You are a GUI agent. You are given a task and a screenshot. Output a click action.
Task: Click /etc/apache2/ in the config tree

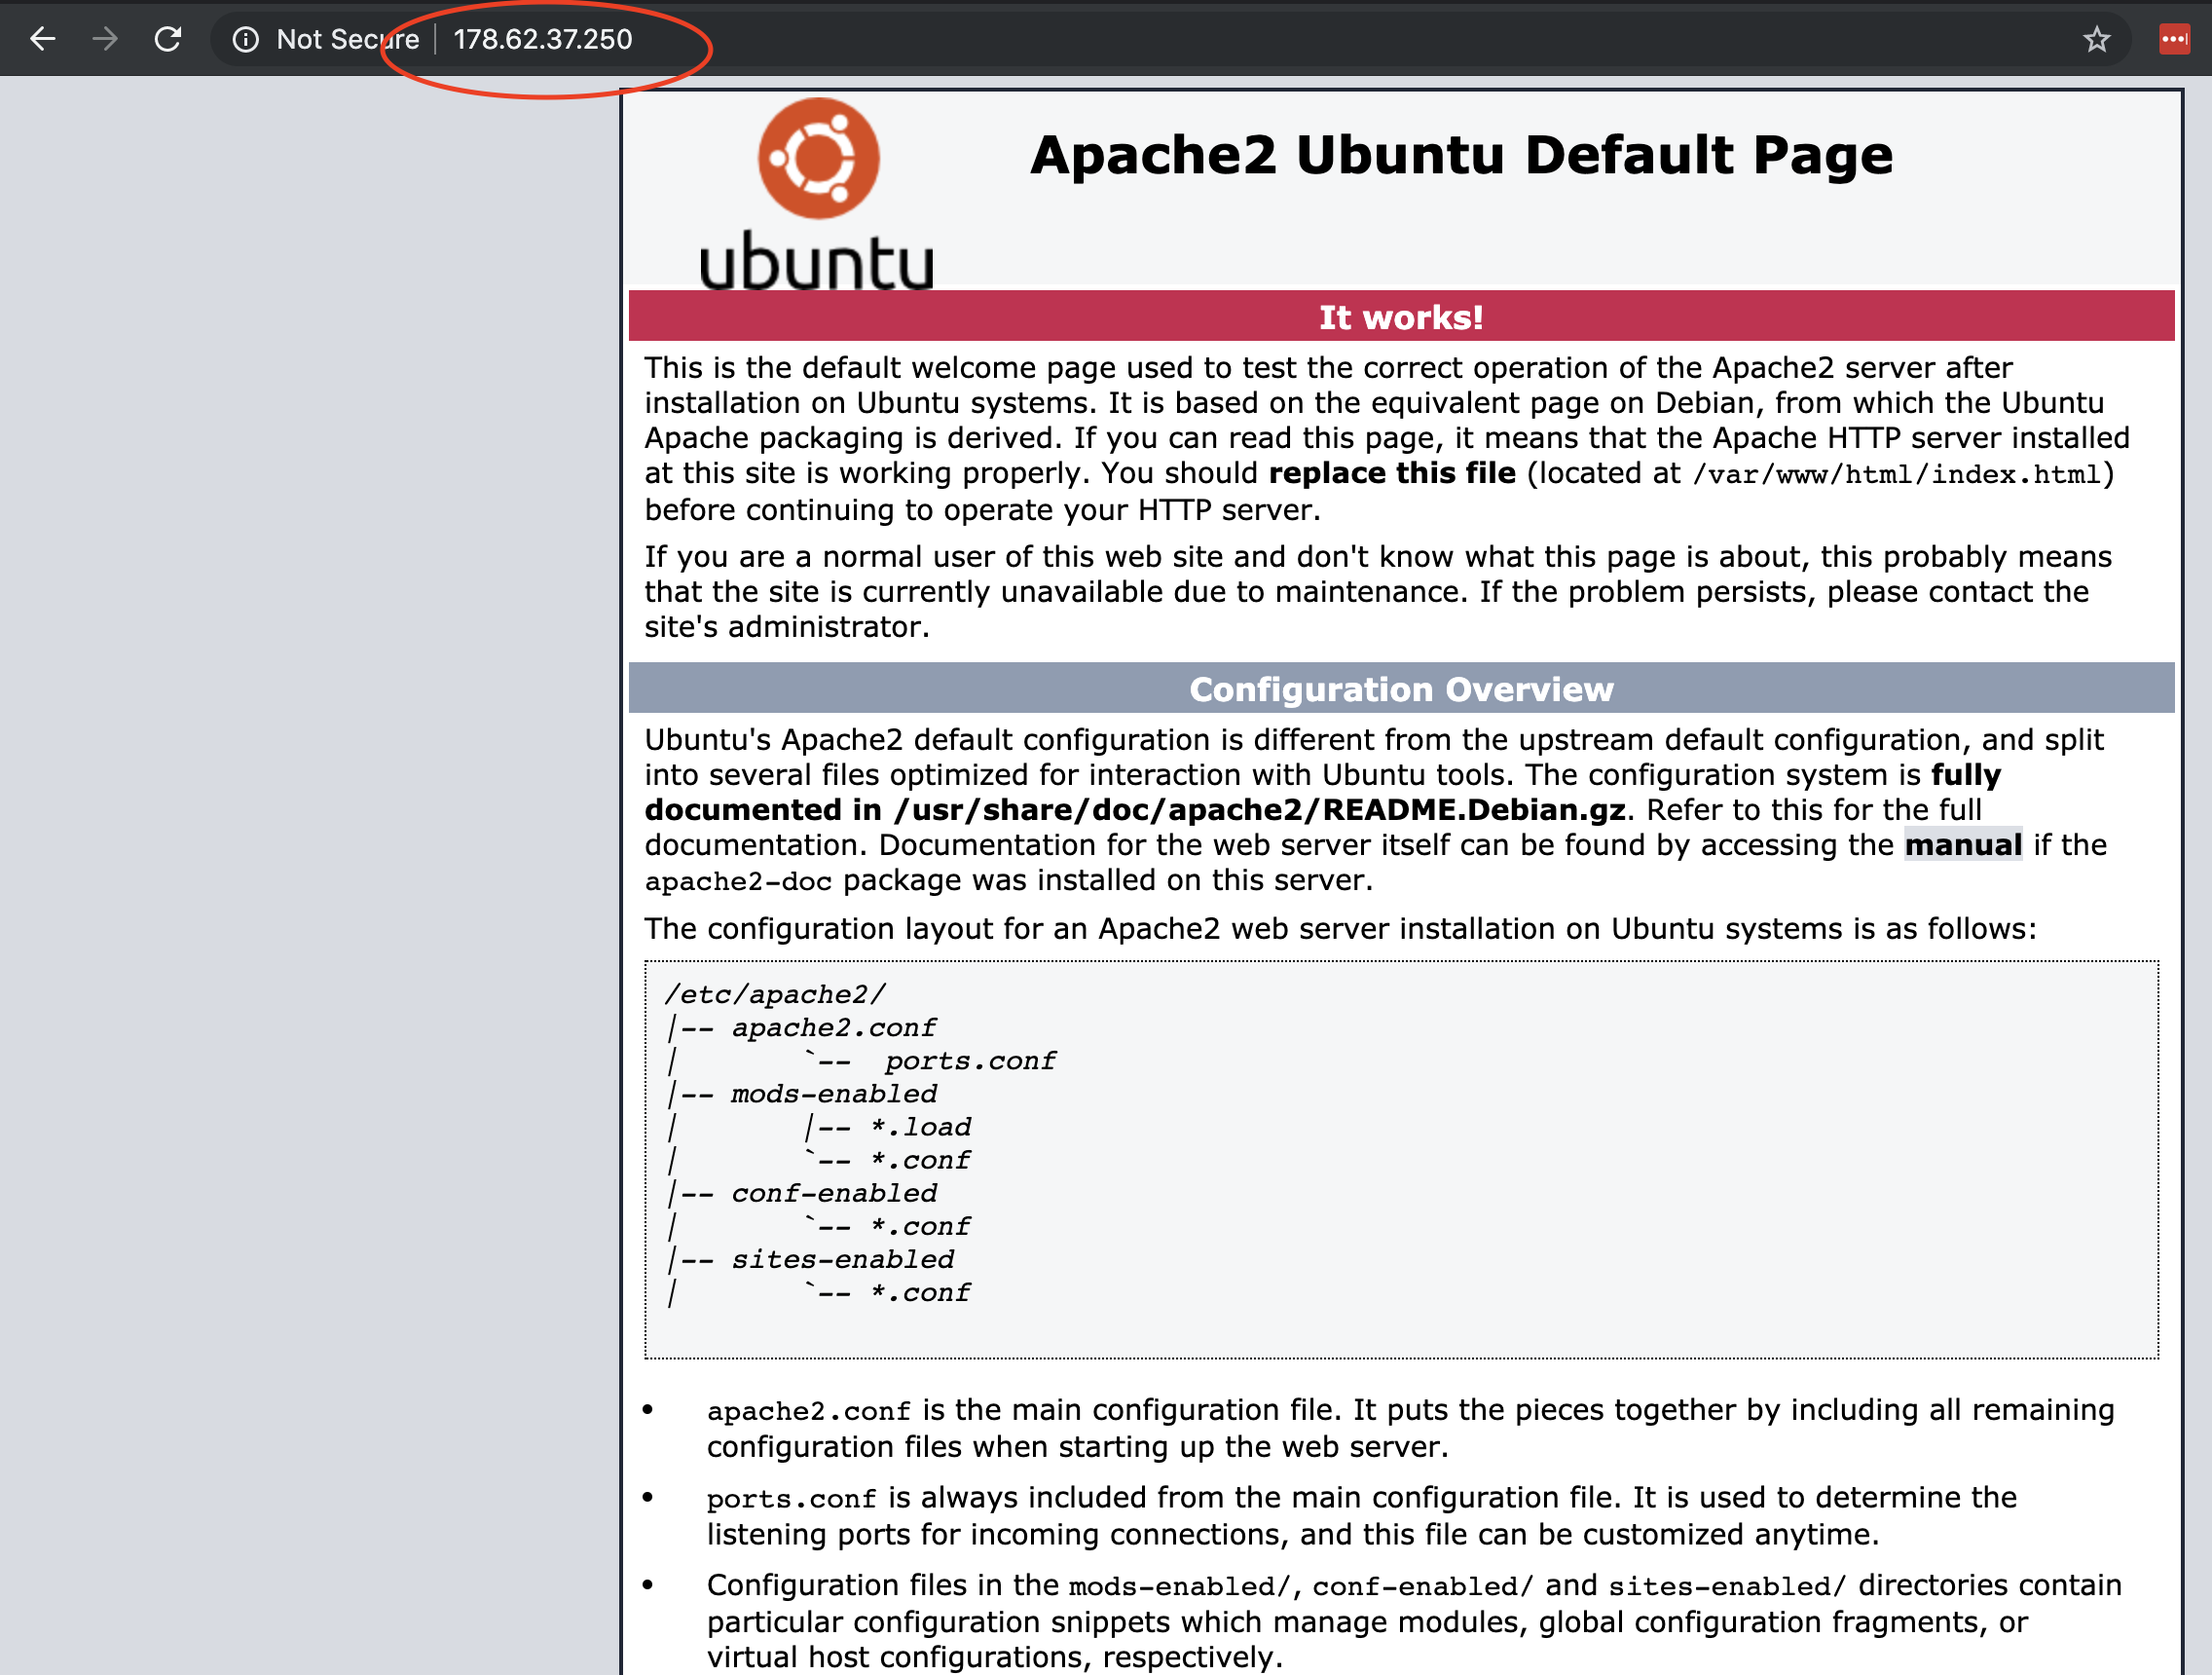(775, 994)
